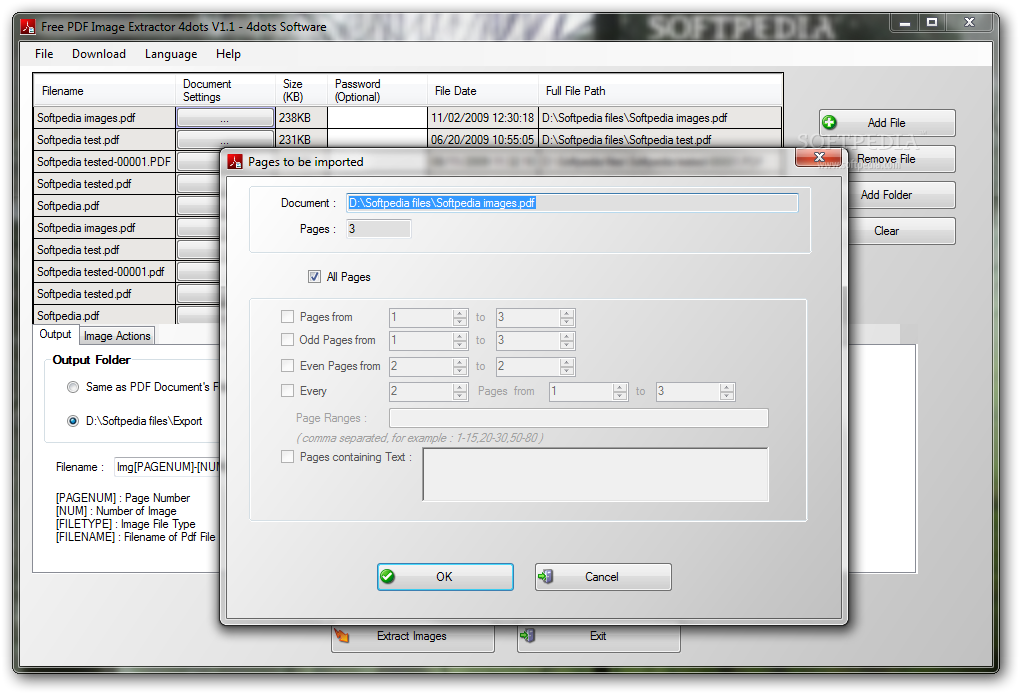Uncheck the All Pages checkbox
1020x694 pixels.
[314, 276]
